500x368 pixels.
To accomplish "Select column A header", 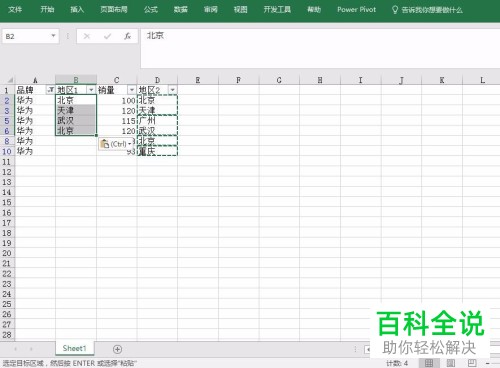I will [35, 80].
